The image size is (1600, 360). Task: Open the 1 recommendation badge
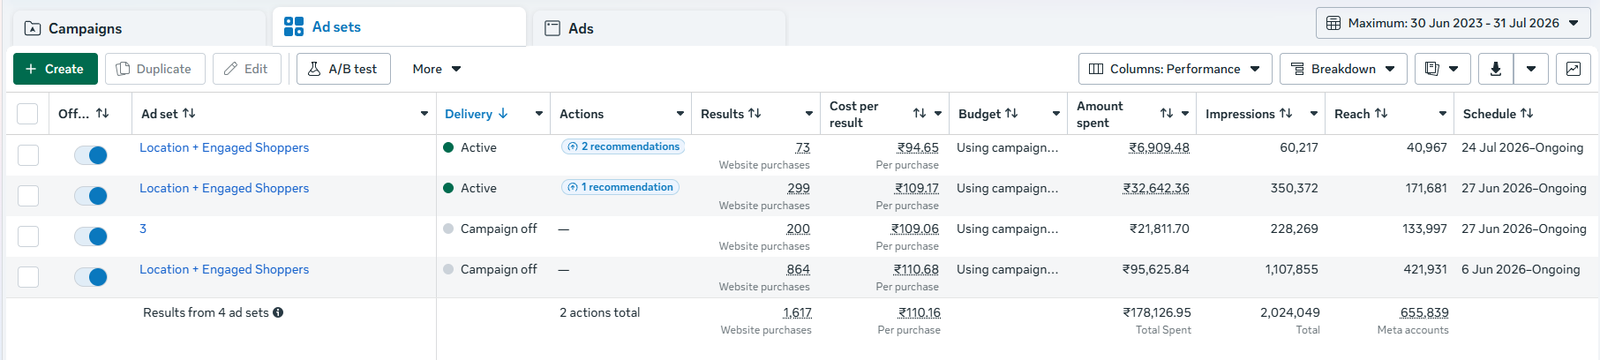pos(620,187)
